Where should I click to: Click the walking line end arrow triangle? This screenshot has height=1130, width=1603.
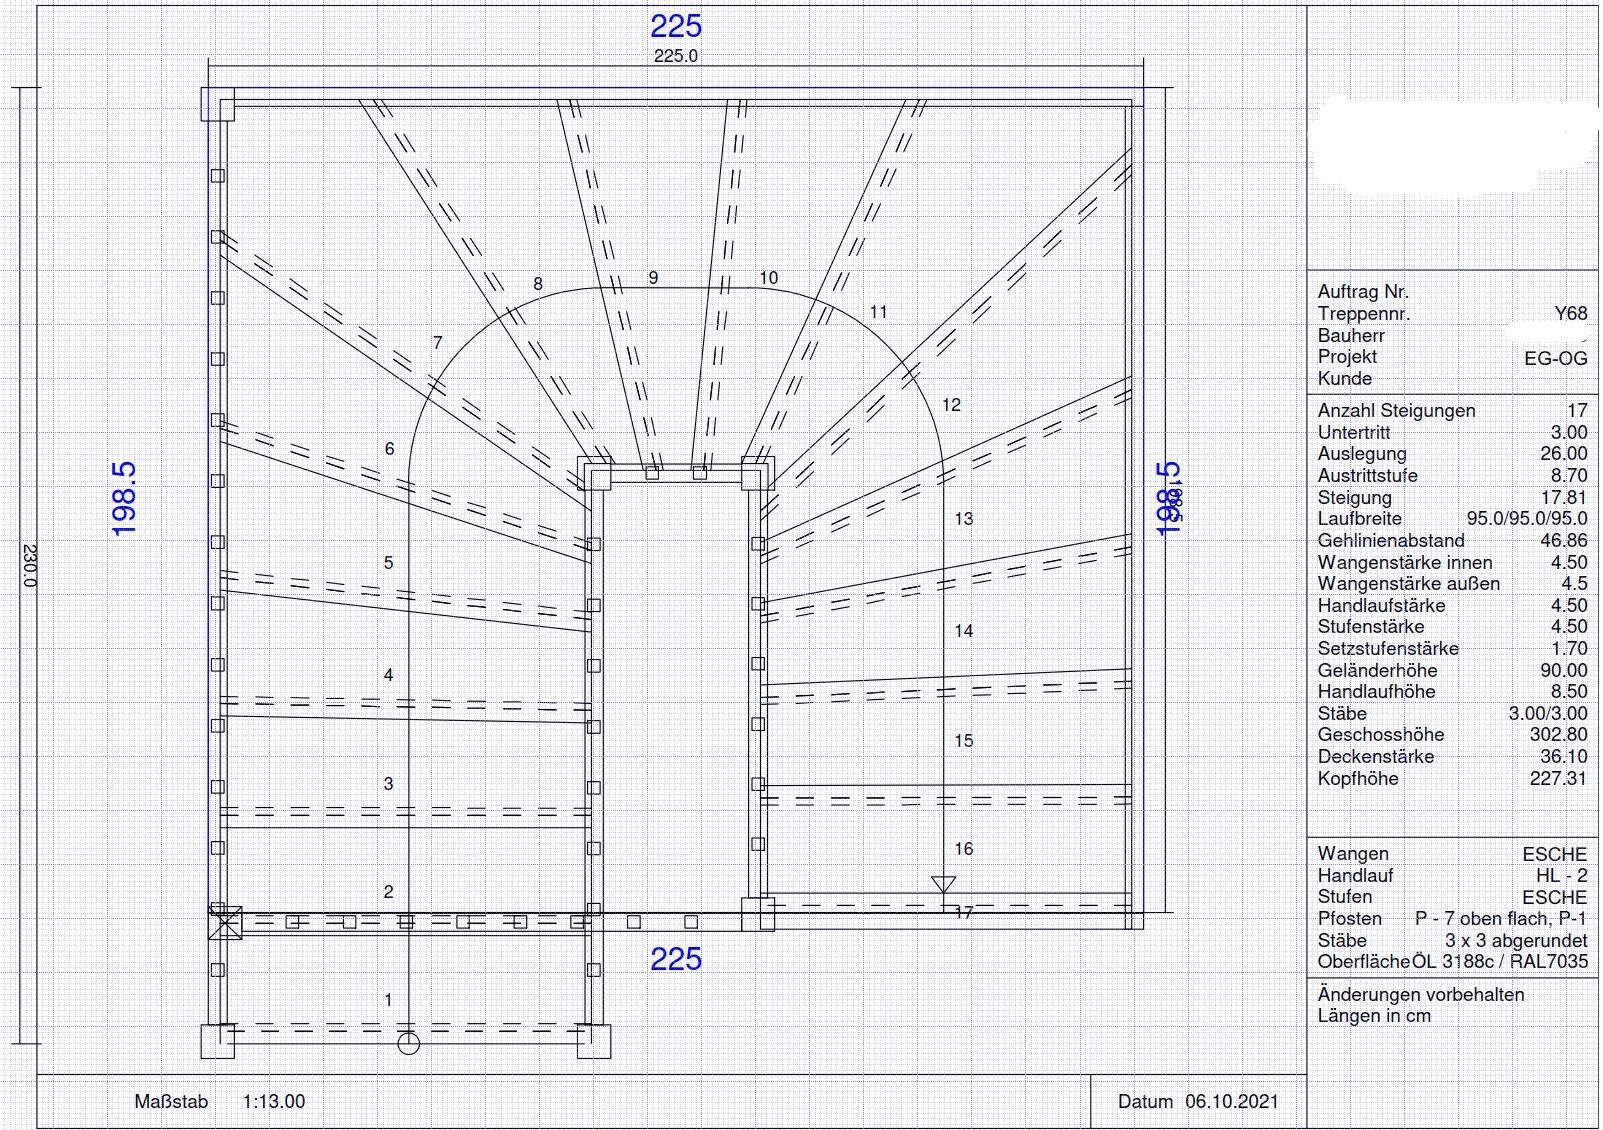(943, 885)
